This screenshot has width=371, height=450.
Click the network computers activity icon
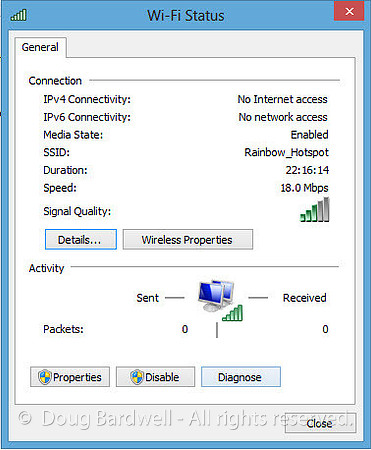(220, 300)
